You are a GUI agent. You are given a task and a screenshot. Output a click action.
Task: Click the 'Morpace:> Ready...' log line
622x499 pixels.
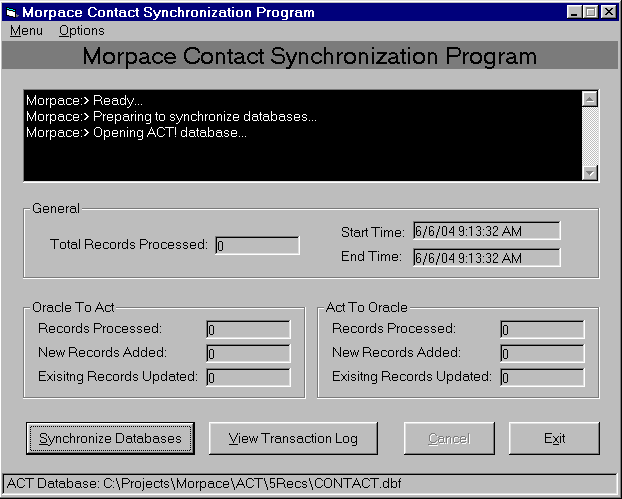click(x=84, y=100)
